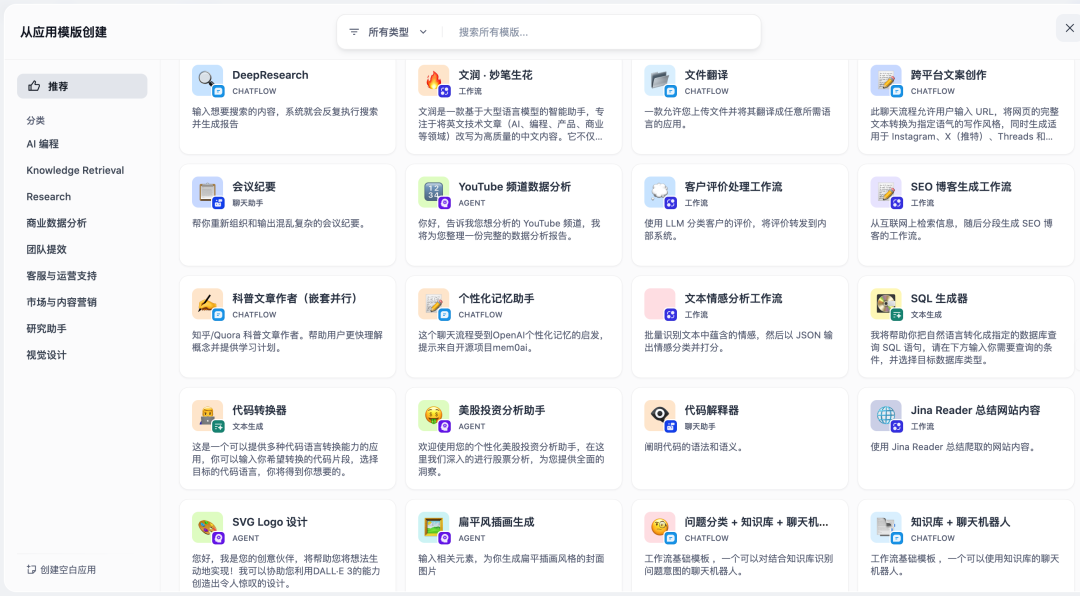
Task: Open the Jina Reader 总结网站内容 title
Action: [x=975, y=410]
